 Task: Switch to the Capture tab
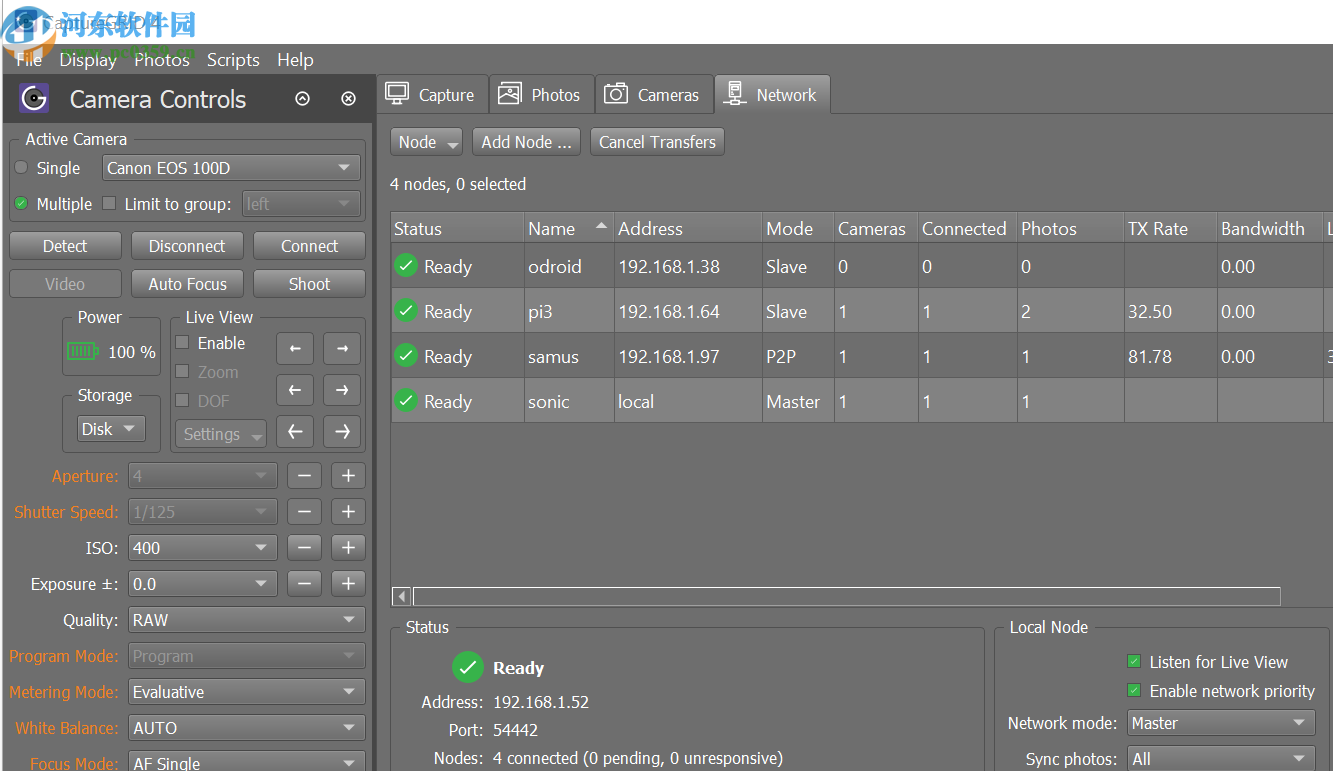coord(432,95)
